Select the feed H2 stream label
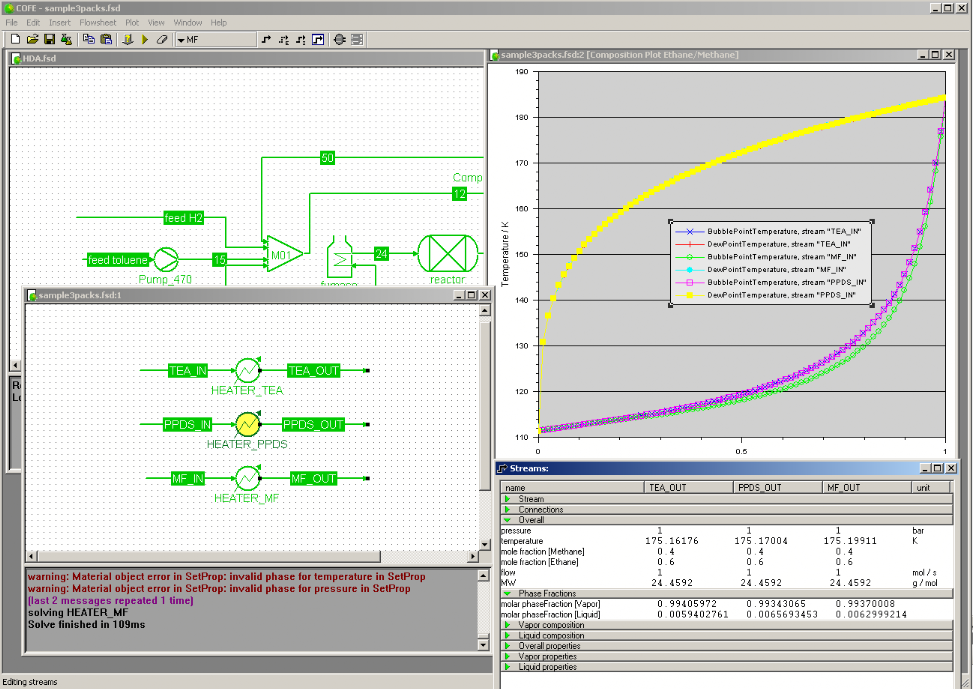Image resolution: width=973 pixels, height=689 pixels. pyautogui.click(x=184, y=218)
